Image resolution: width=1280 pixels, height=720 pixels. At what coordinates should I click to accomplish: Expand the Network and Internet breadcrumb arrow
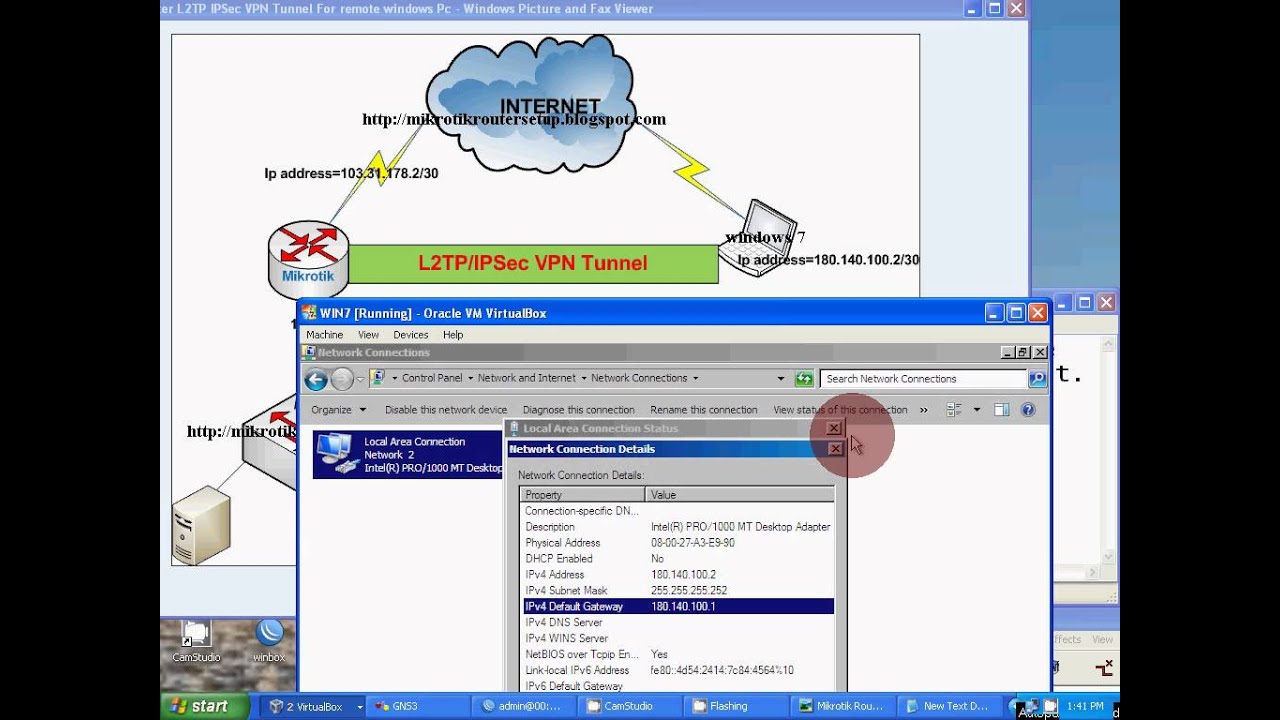click(584, 378)
